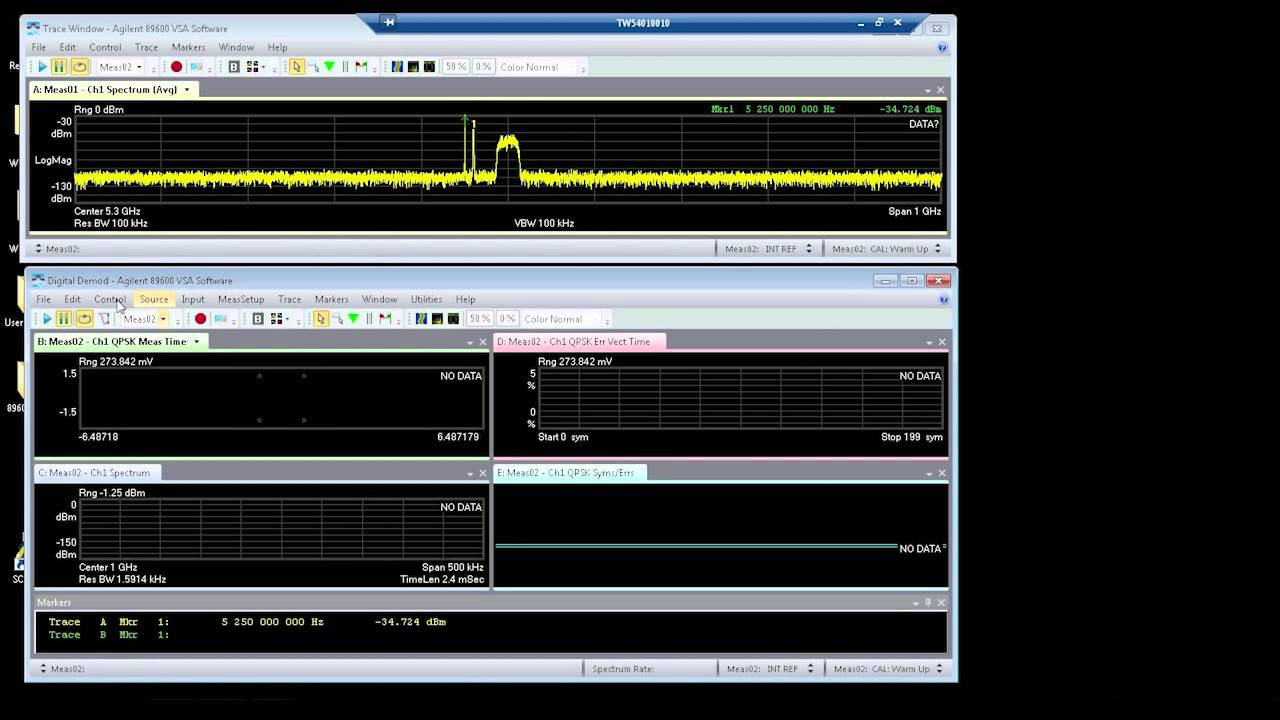
Task: Click dark history icon in Digital Demod toolbar
Action: click(x=453, y=319)
